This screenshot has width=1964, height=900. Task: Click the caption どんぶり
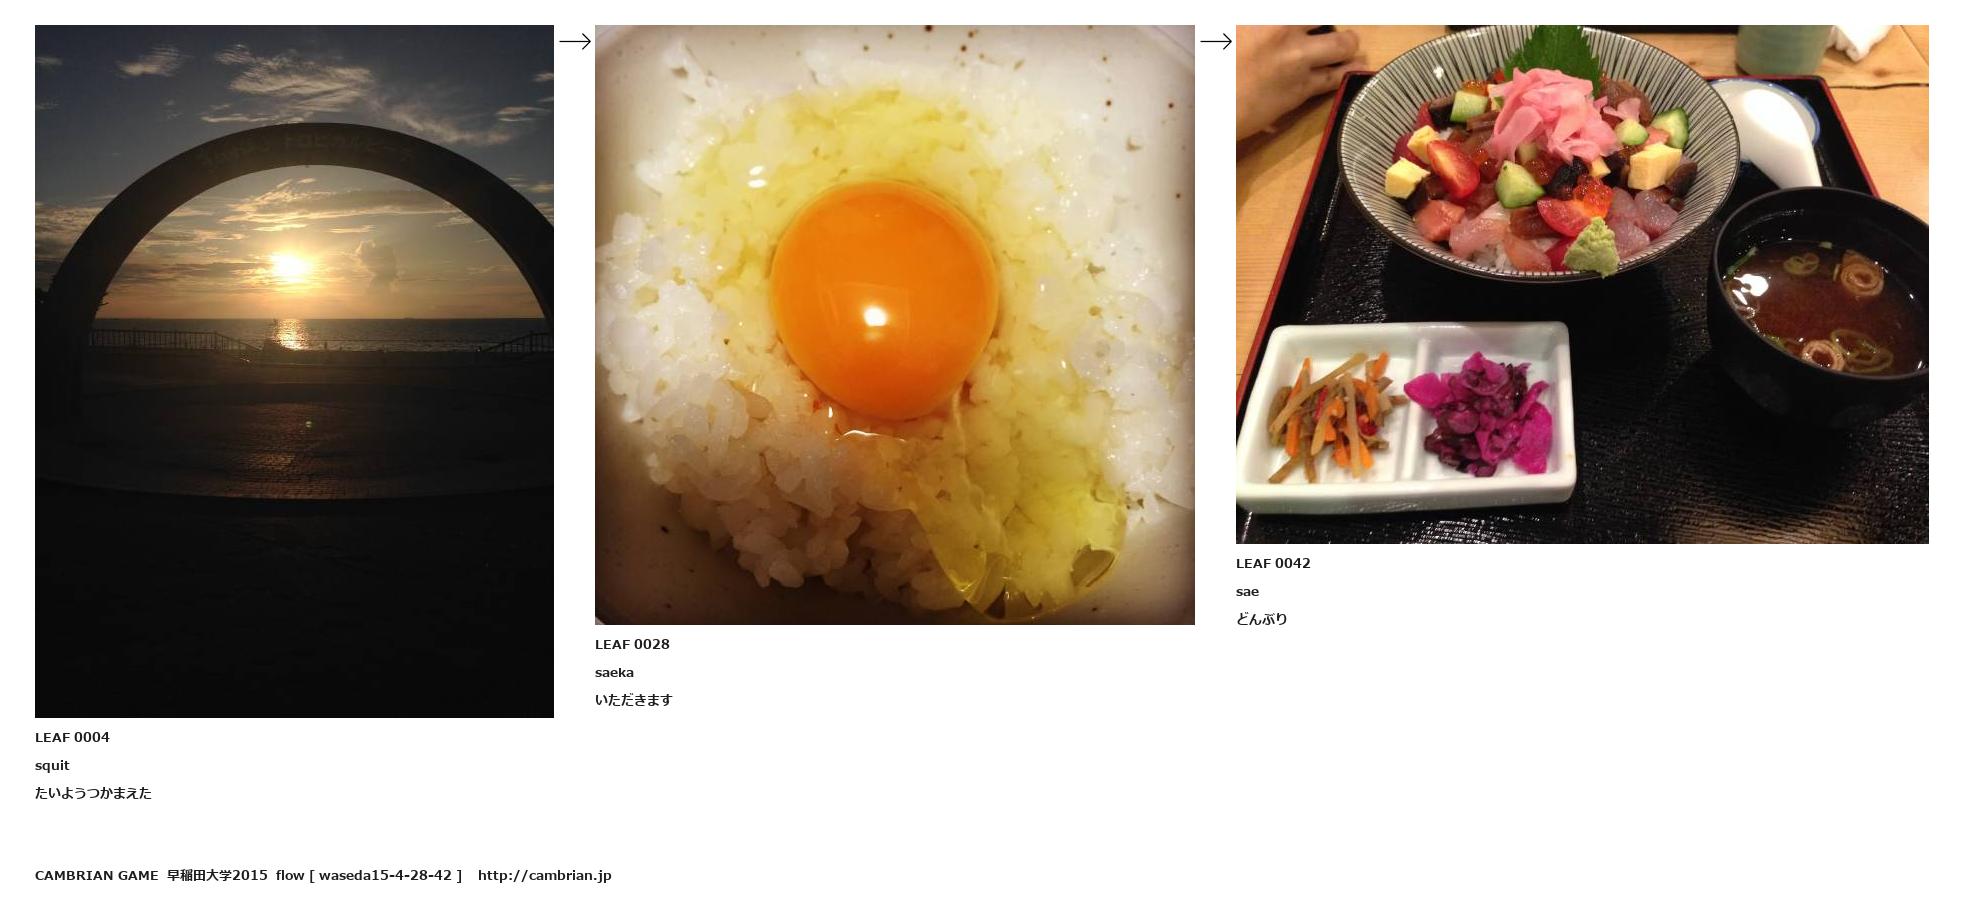pos(1262,619)
